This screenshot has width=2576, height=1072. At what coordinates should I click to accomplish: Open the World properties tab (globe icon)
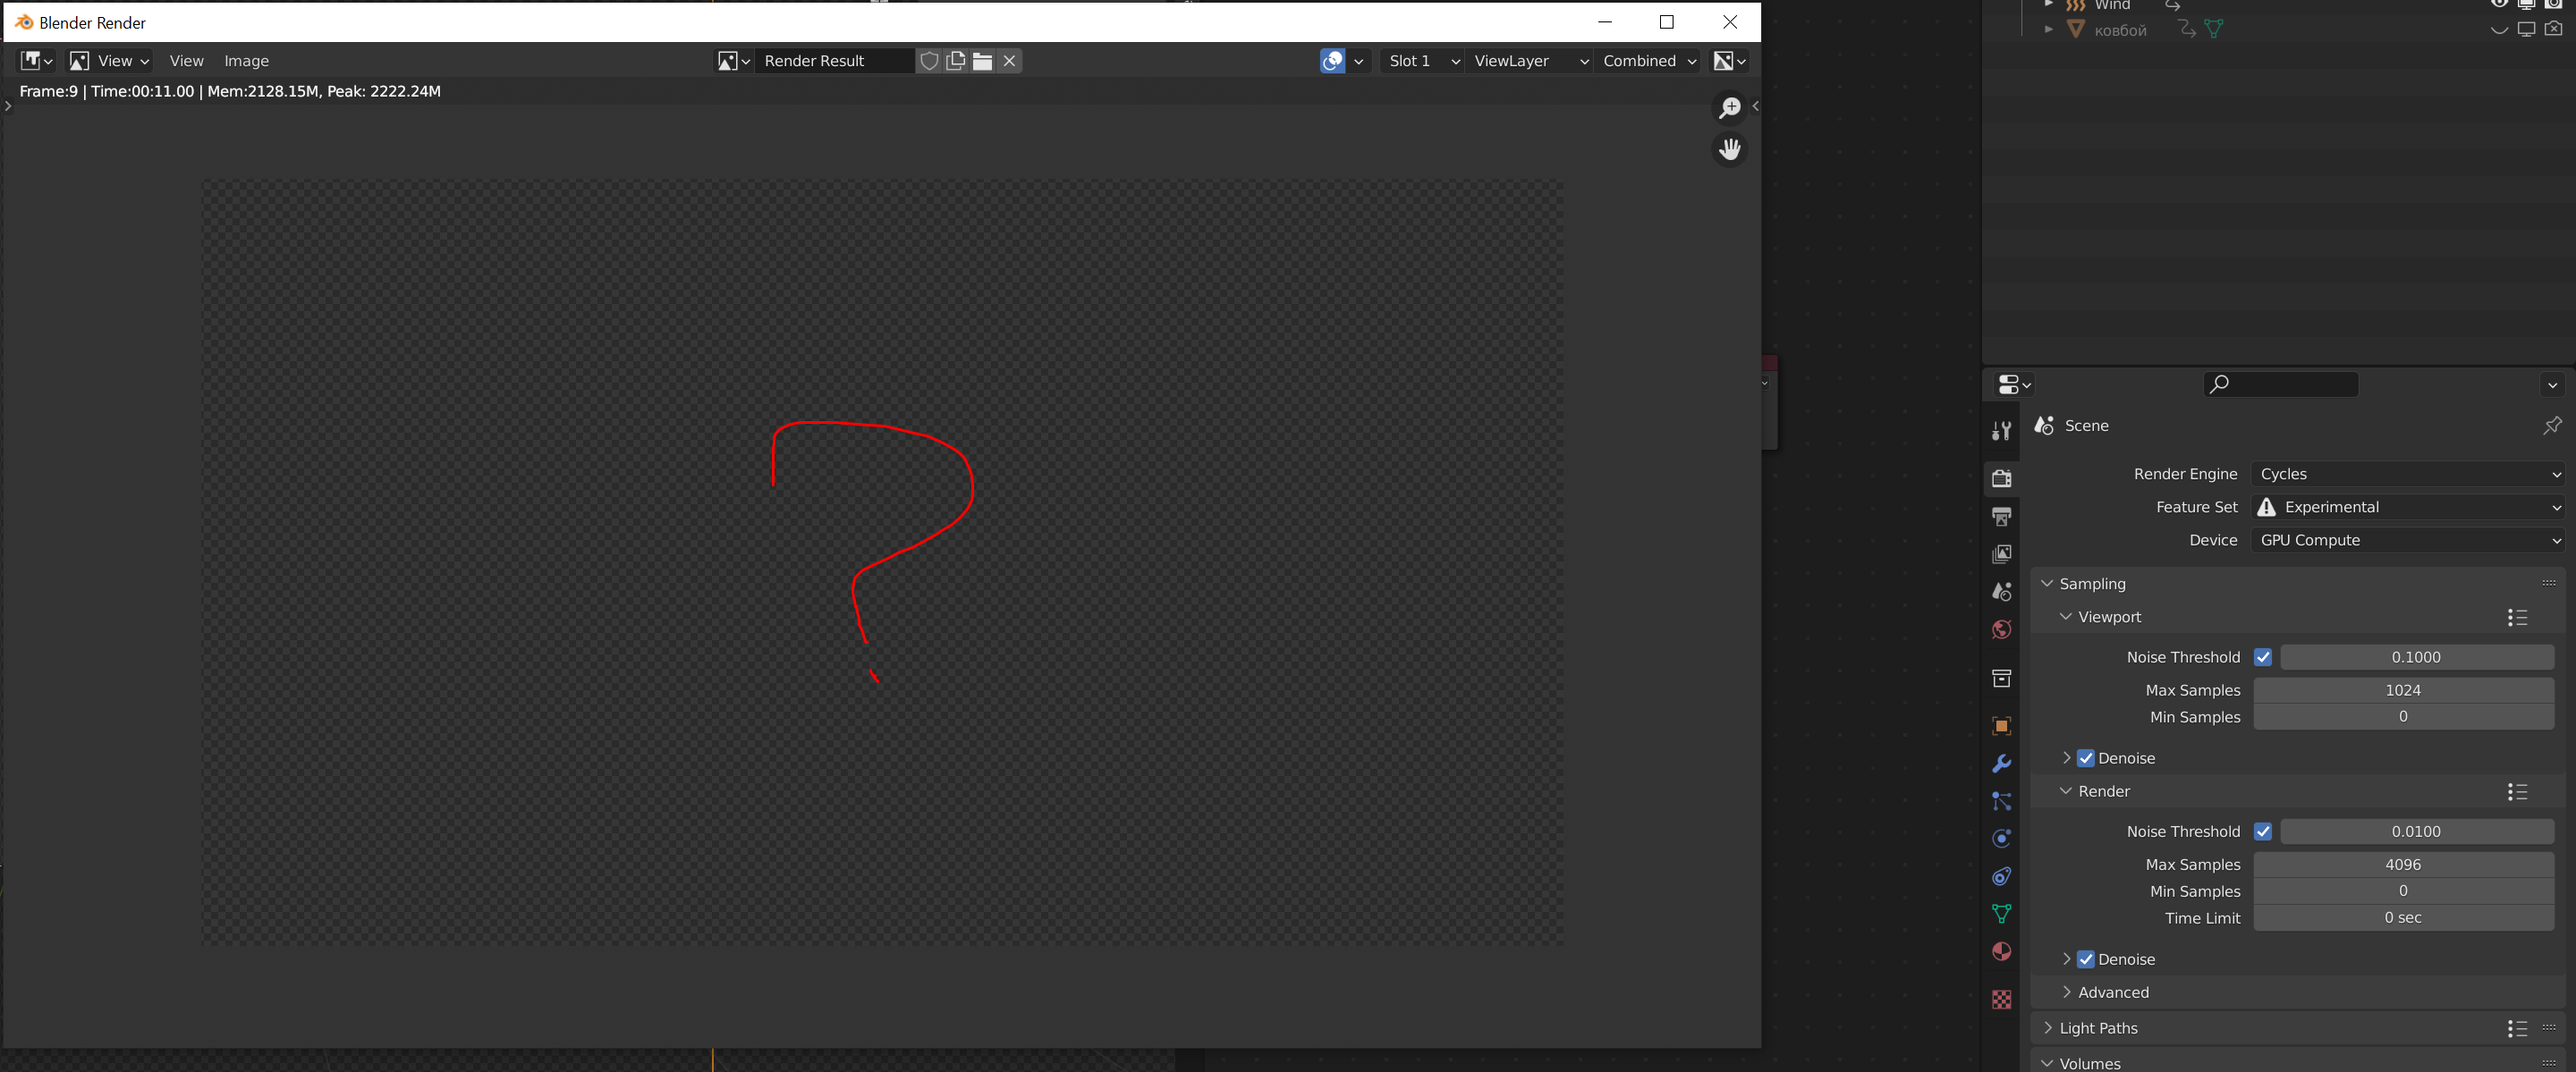click(x=2001, y=629)
